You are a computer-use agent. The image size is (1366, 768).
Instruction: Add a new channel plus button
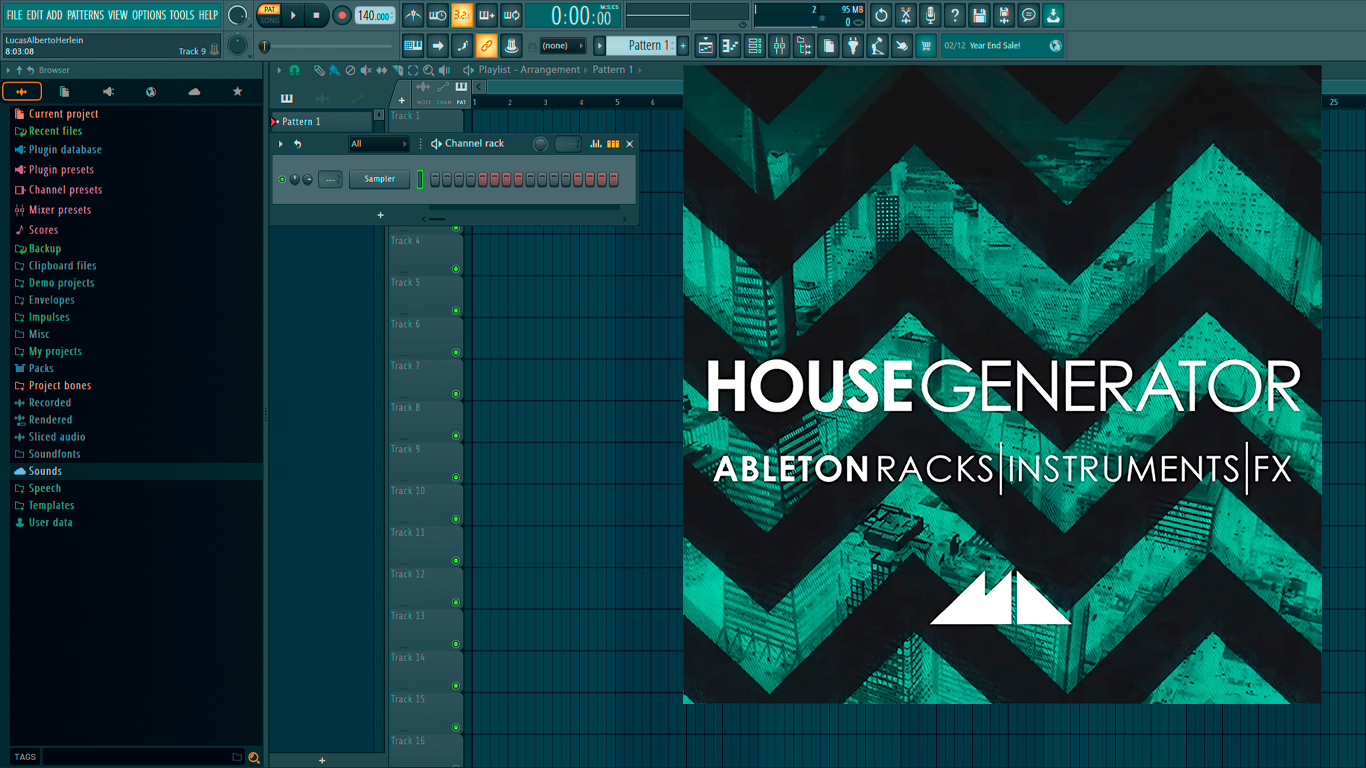click(x=380, y=215)
